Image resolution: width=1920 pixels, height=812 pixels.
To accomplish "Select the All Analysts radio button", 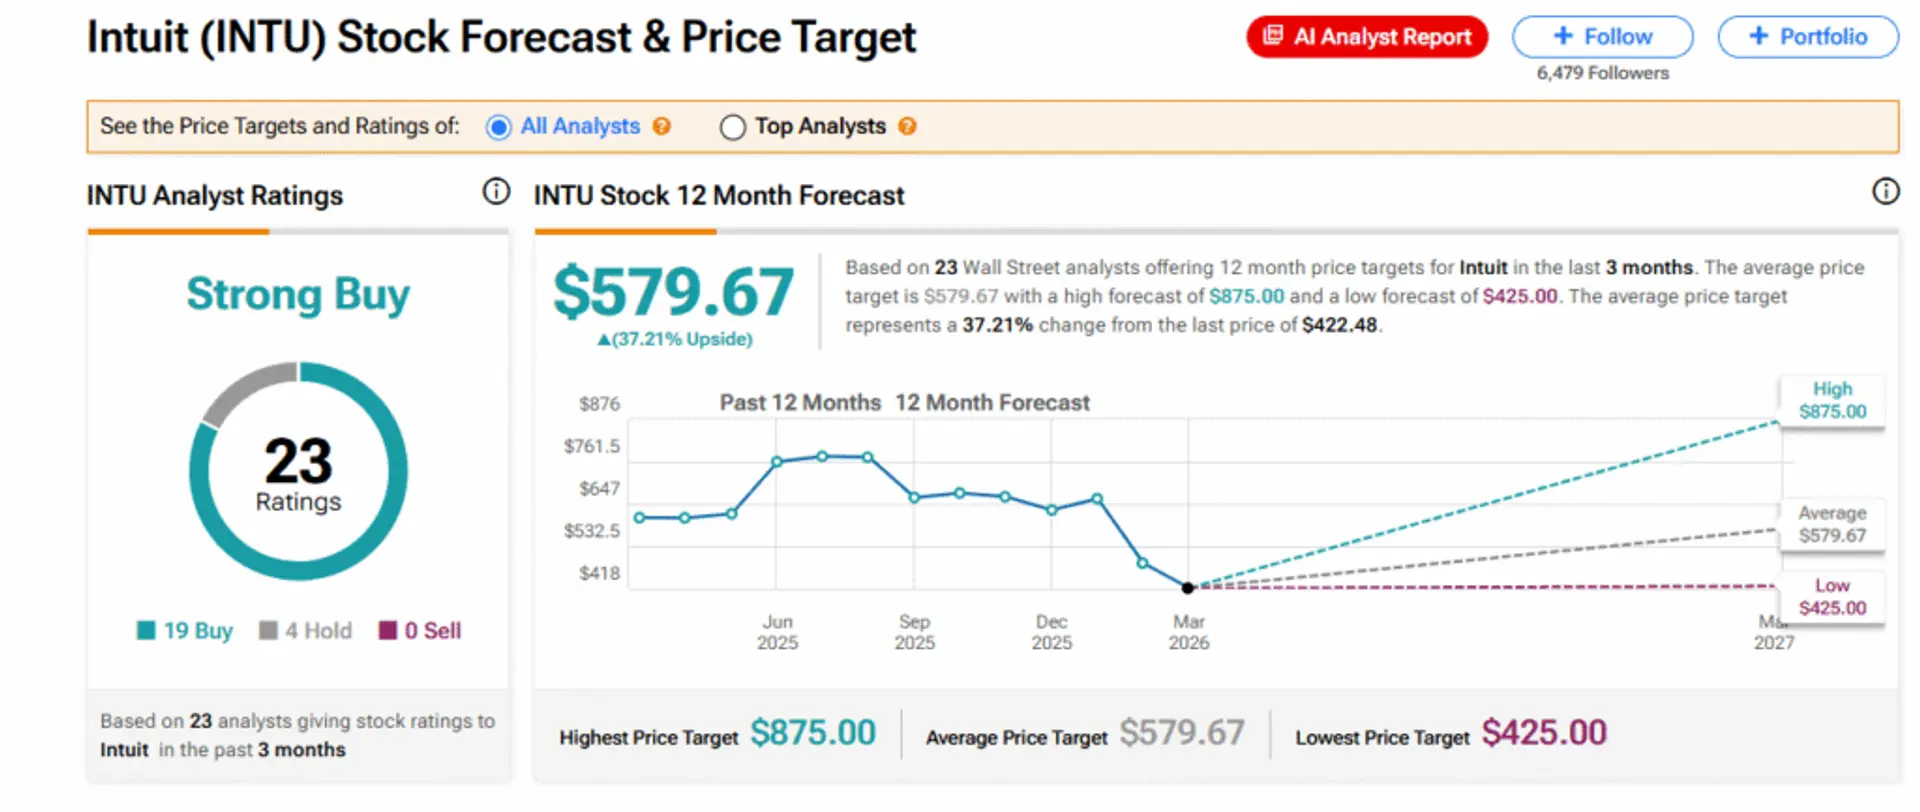I will coord(498,127).
